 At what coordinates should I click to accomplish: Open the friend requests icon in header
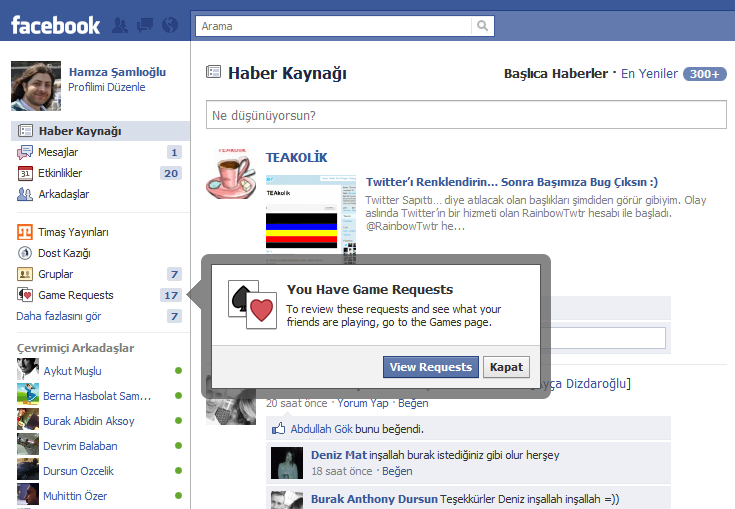pos(120,25)
